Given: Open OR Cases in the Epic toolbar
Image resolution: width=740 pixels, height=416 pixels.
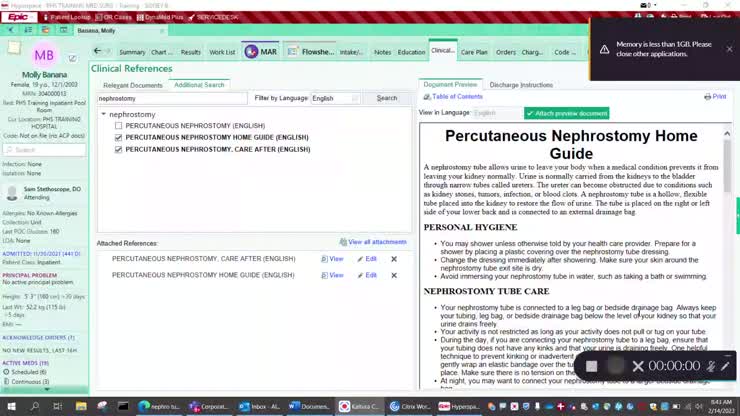Looking at the screenshot, I should 114,17.
